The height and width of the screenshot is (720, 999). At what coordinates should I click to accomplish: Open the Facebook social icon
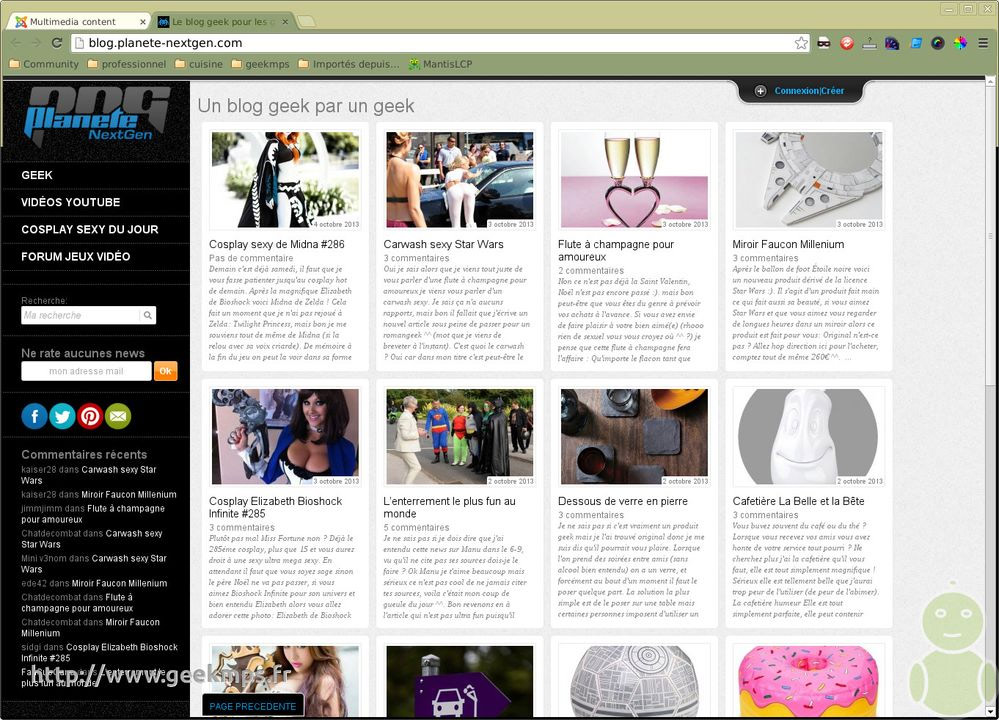pyautogui.click(x=34, y=416)
